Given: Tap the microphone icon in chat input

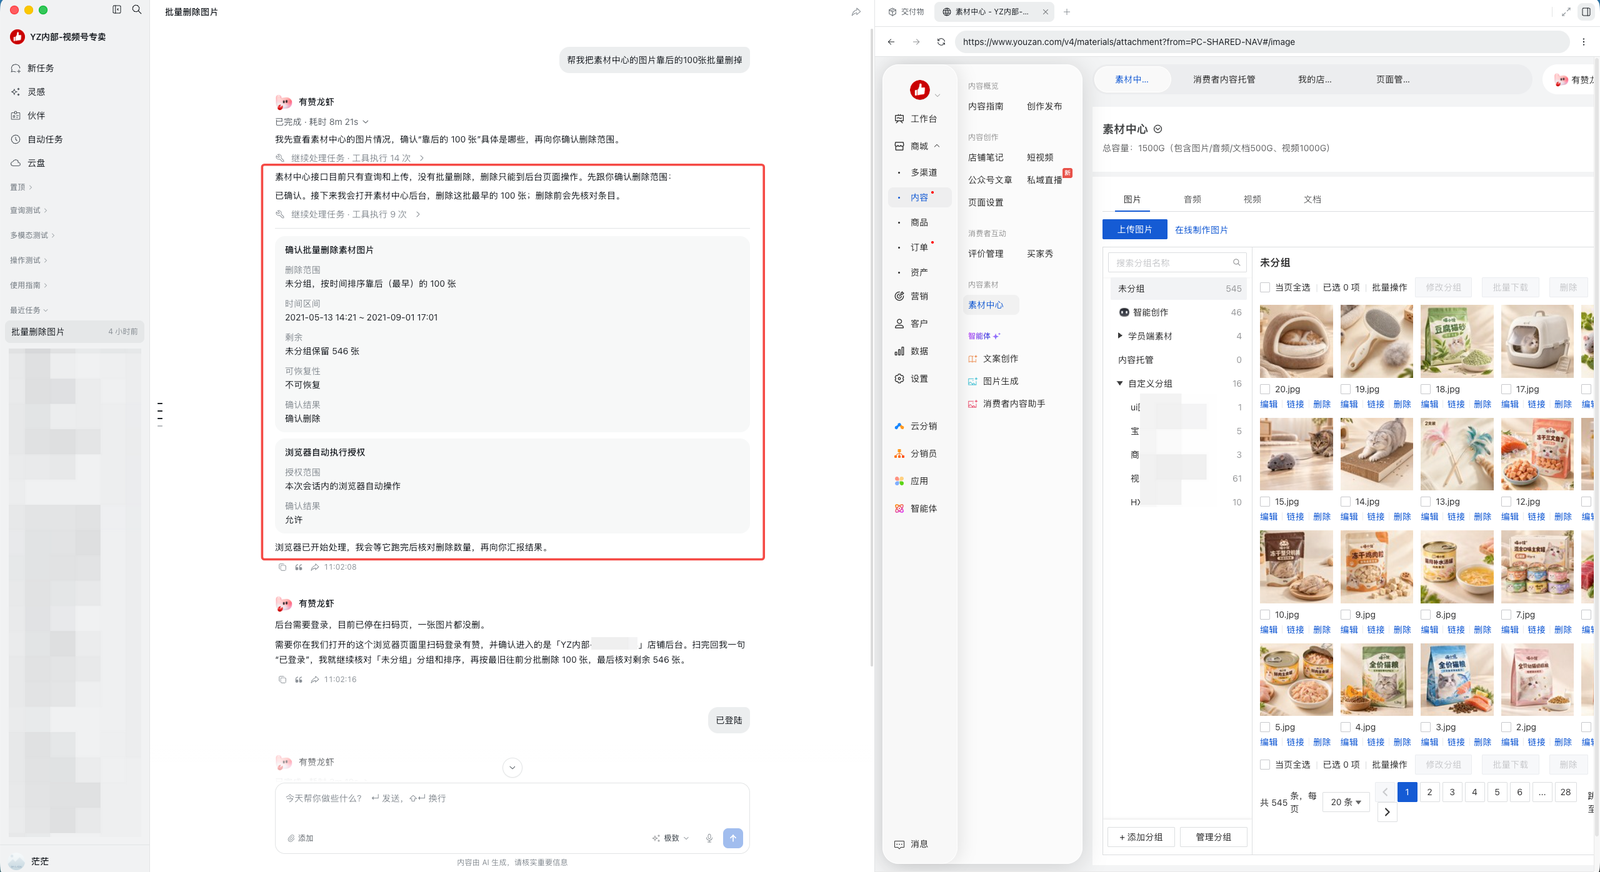Looking at the screenshot, I should pyautogui.click(x=709, y=838).
